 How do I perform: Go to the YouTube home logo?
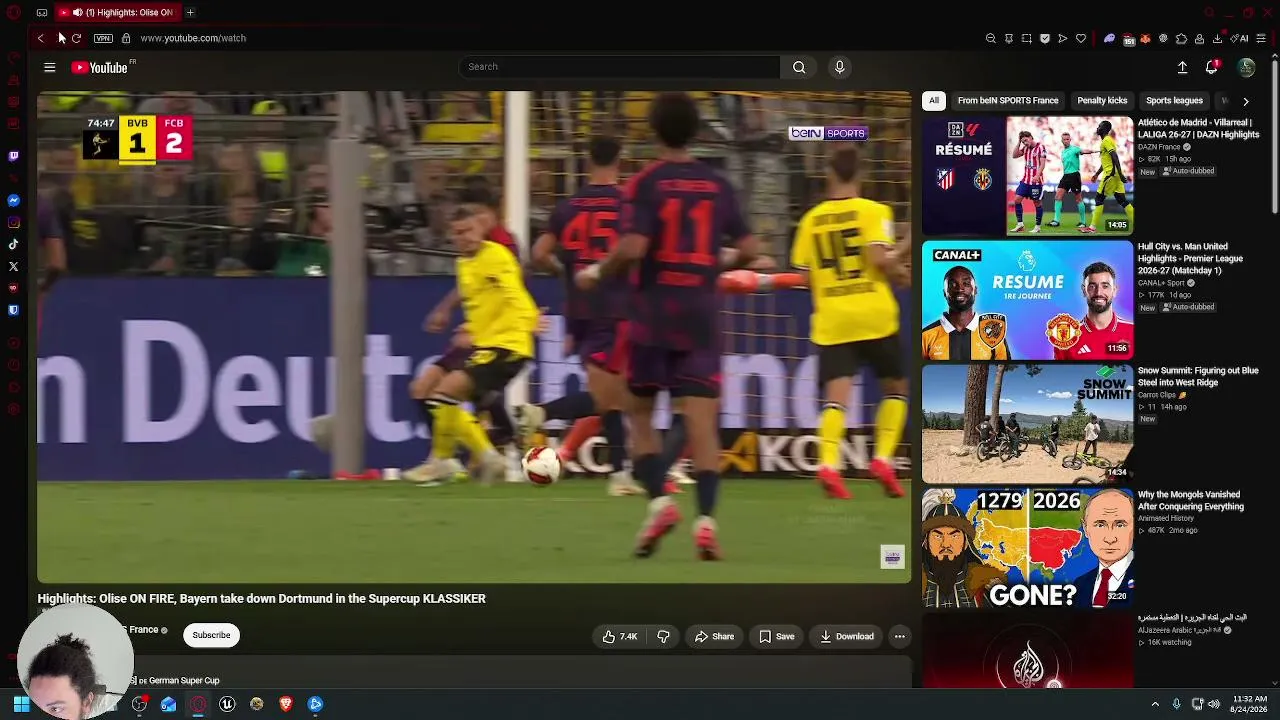(x=100, y=67)
